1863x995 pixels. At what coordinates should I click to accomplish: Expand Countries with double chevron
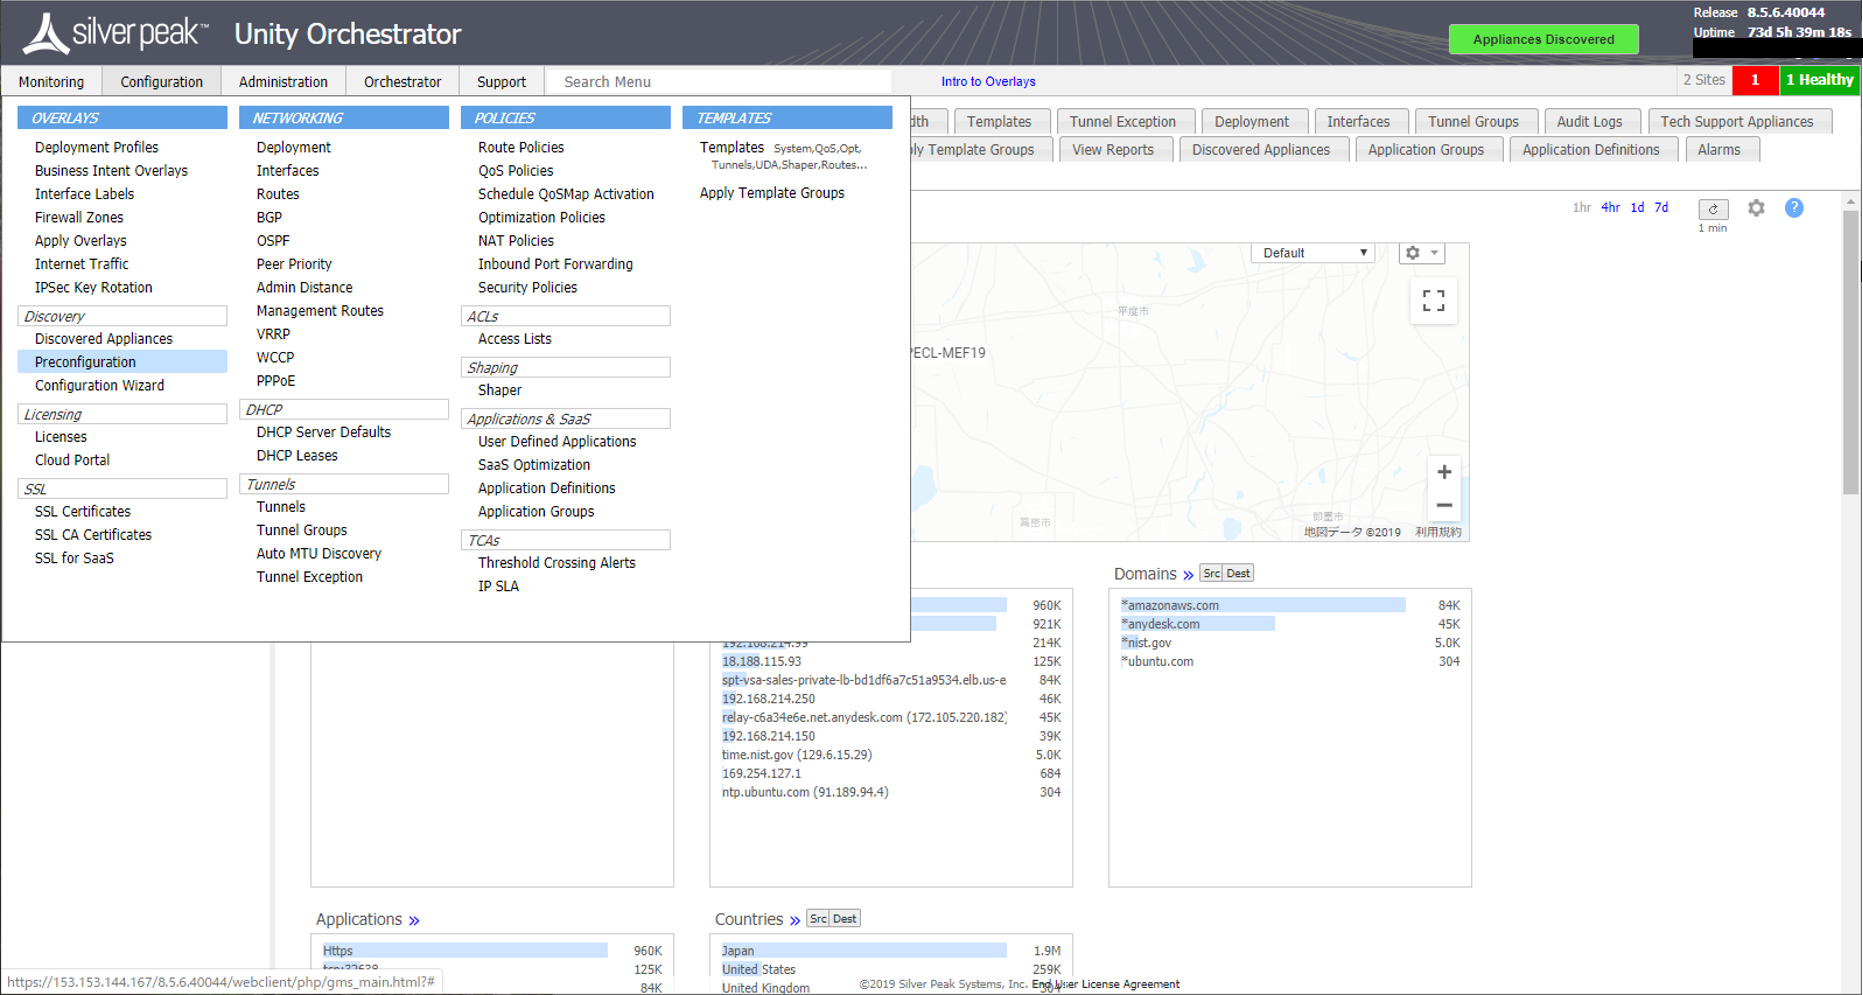coord(795,920)
